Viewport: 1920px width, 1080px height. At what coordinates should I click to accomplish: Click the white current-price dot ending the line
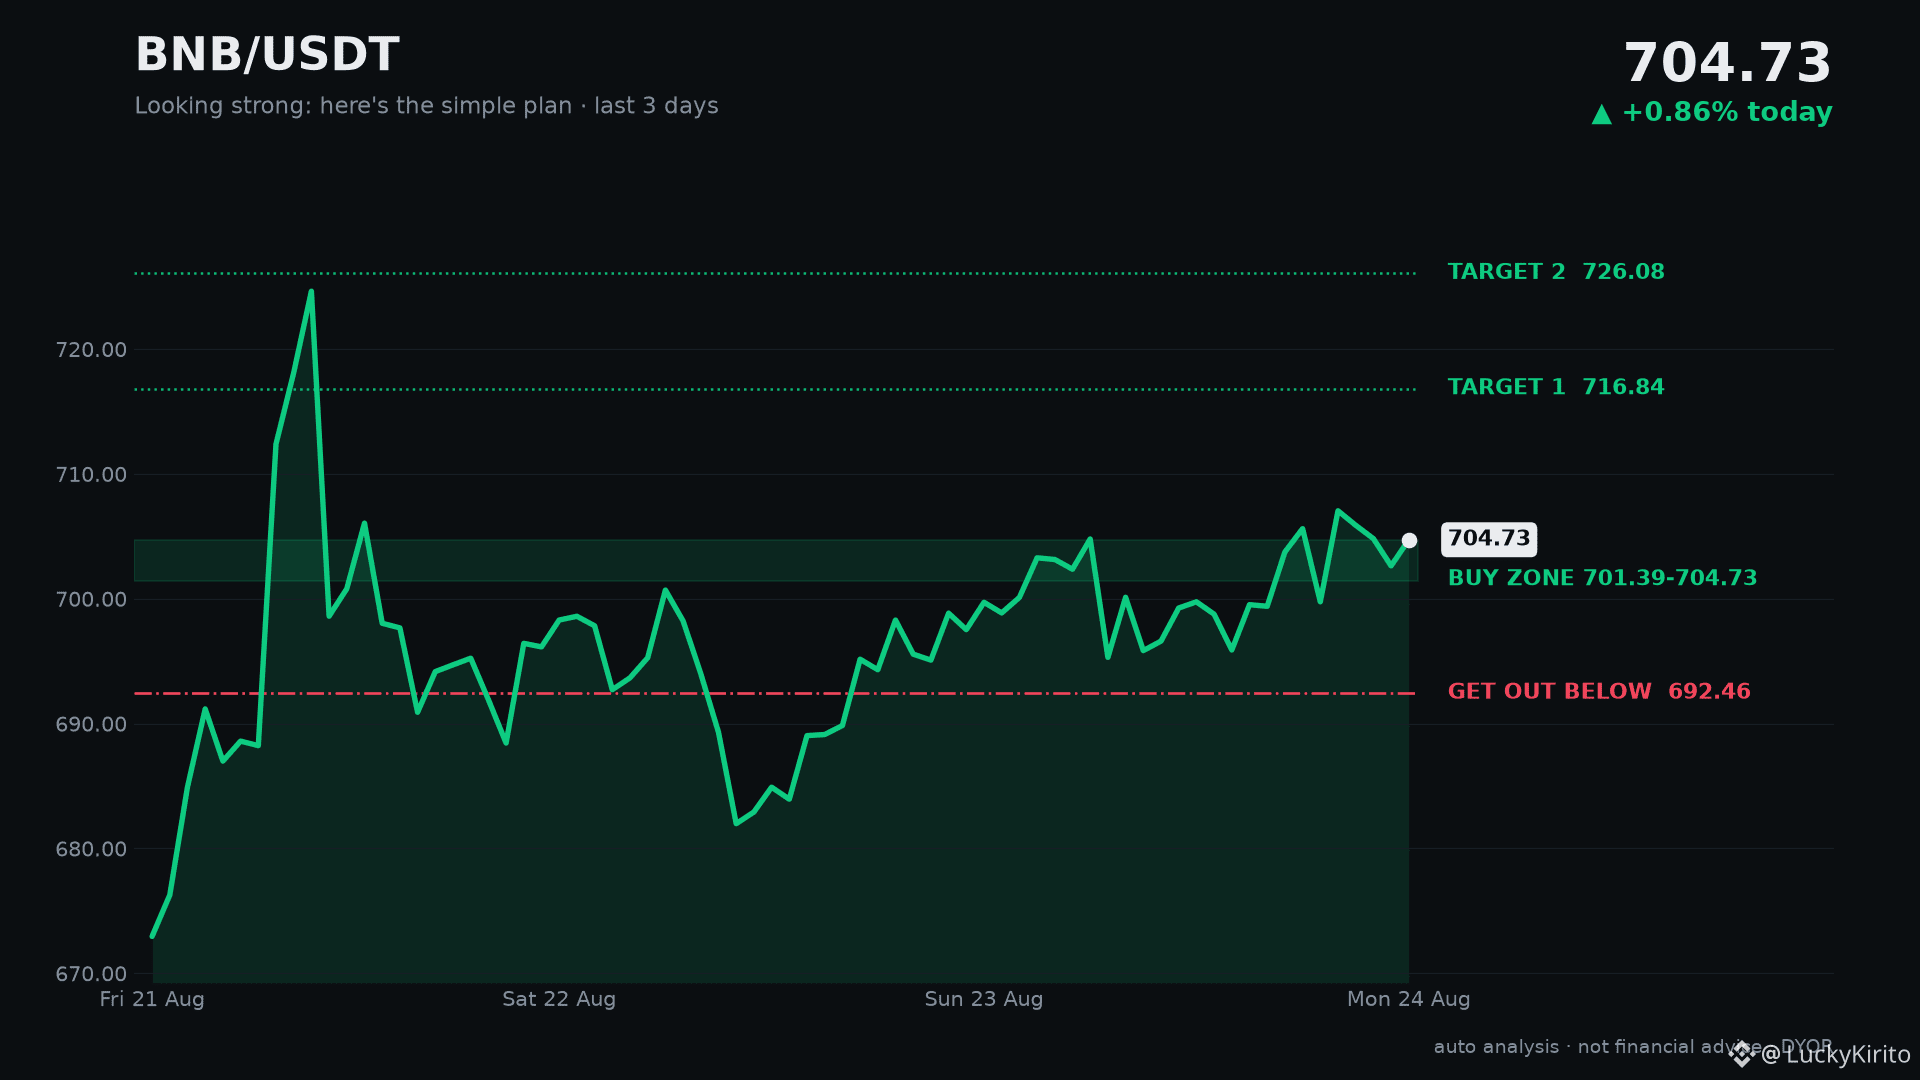pos(1409,540)
